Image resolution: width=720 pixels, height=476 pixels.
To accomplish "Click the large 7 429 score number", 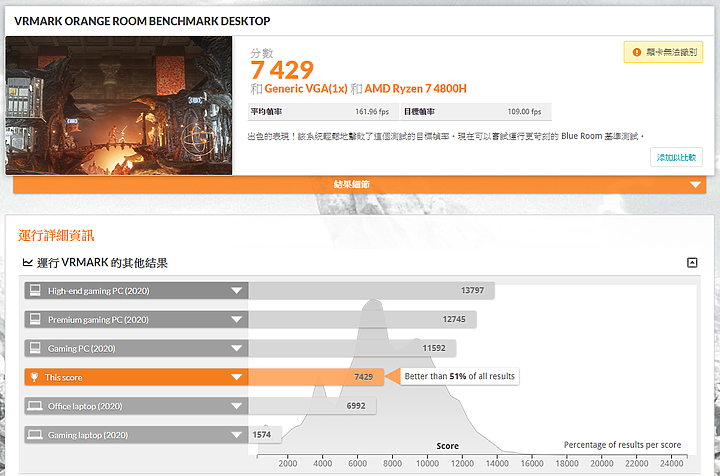I will [282, 70].
